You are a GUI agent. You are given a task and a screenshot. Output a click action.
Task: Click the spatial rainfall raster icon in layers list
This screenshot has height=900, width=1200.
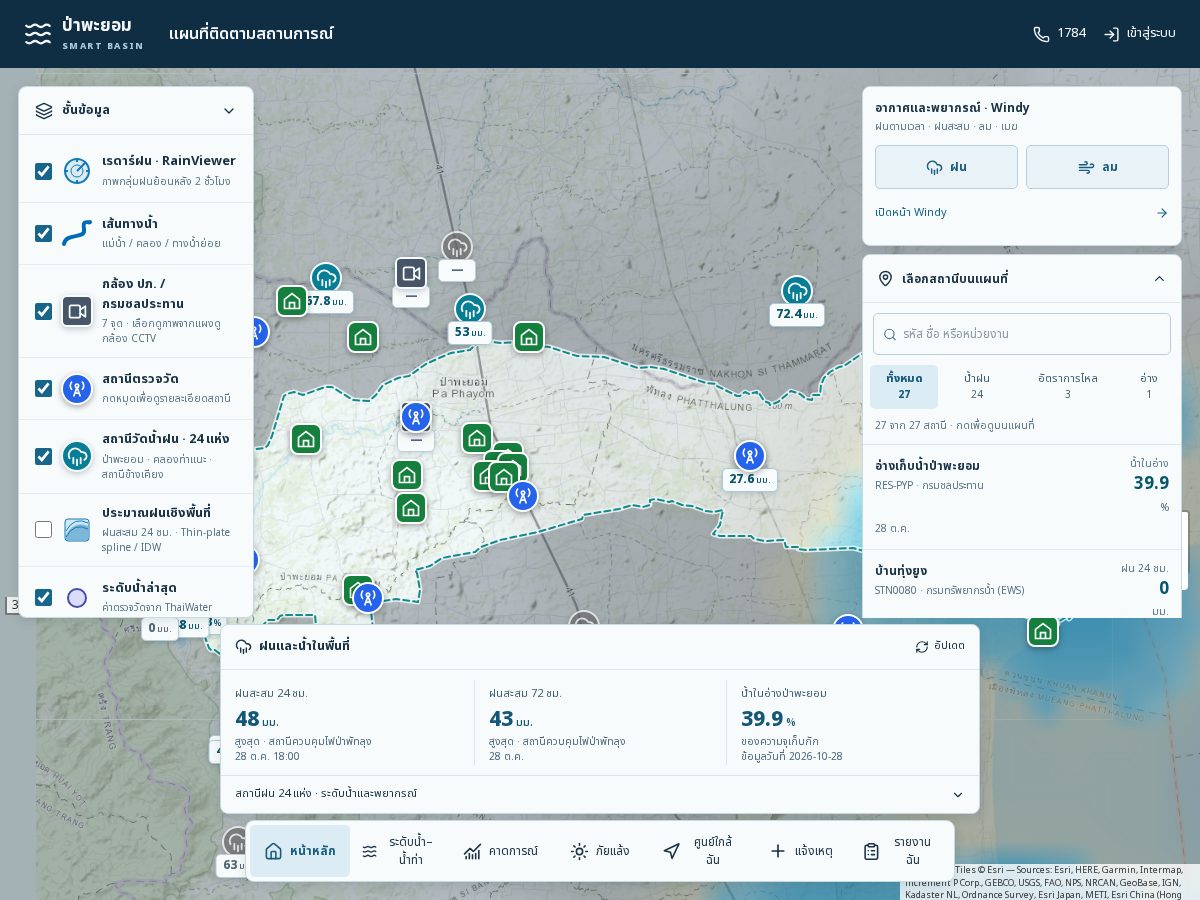[x=77, y=529]
